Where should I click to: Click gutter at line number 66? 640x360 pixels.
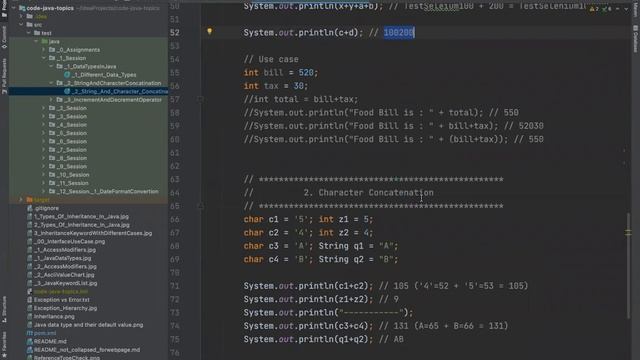click(175, 220)
